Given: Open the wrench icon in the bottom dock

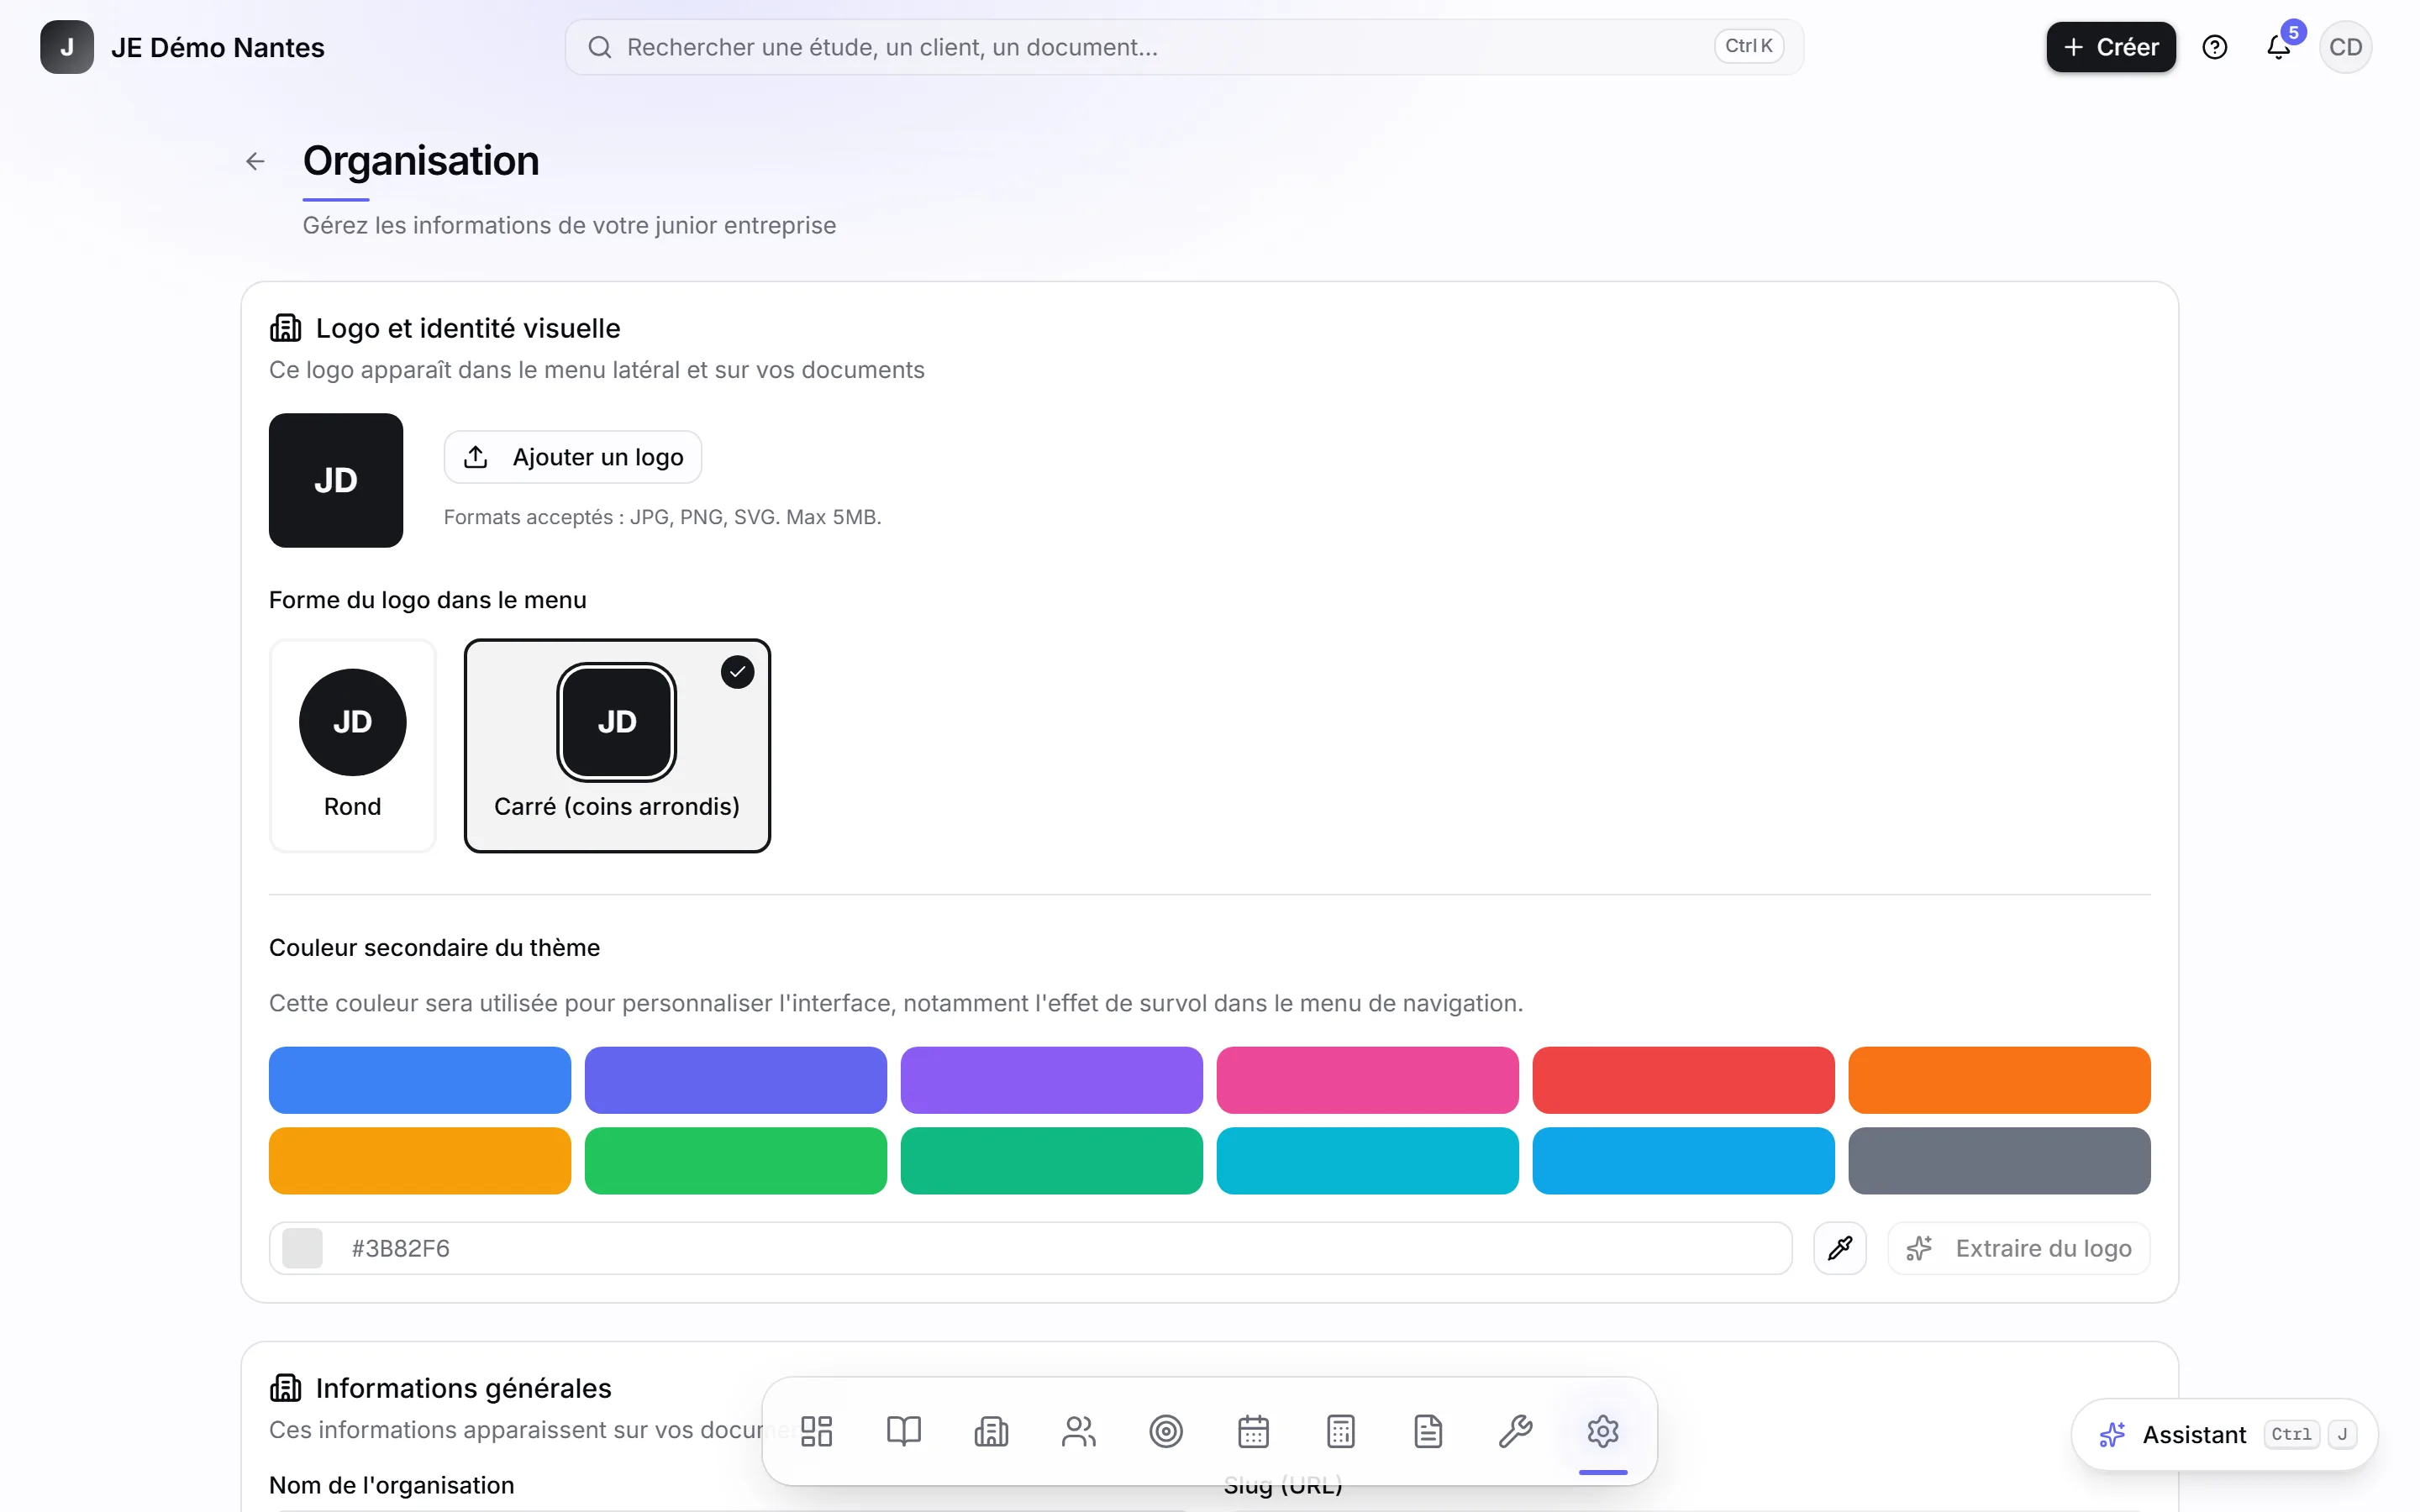Looking at the screenshot, I should pos(1516,1431).
